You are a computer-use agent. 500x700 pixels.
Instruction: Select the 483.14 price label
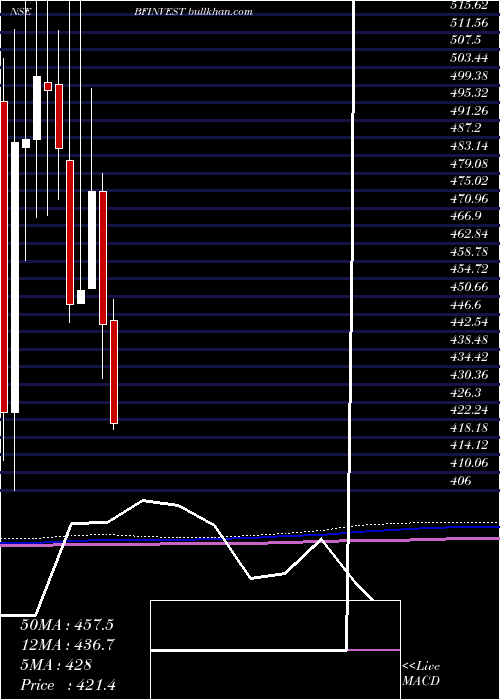(469, 146)
